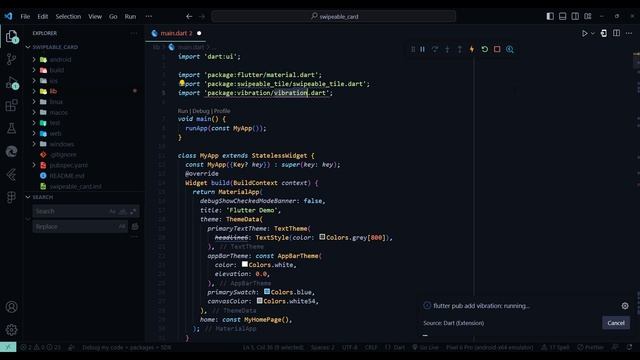Go forward in navigation history
This screenshot has width=640, height=360.
202,16
